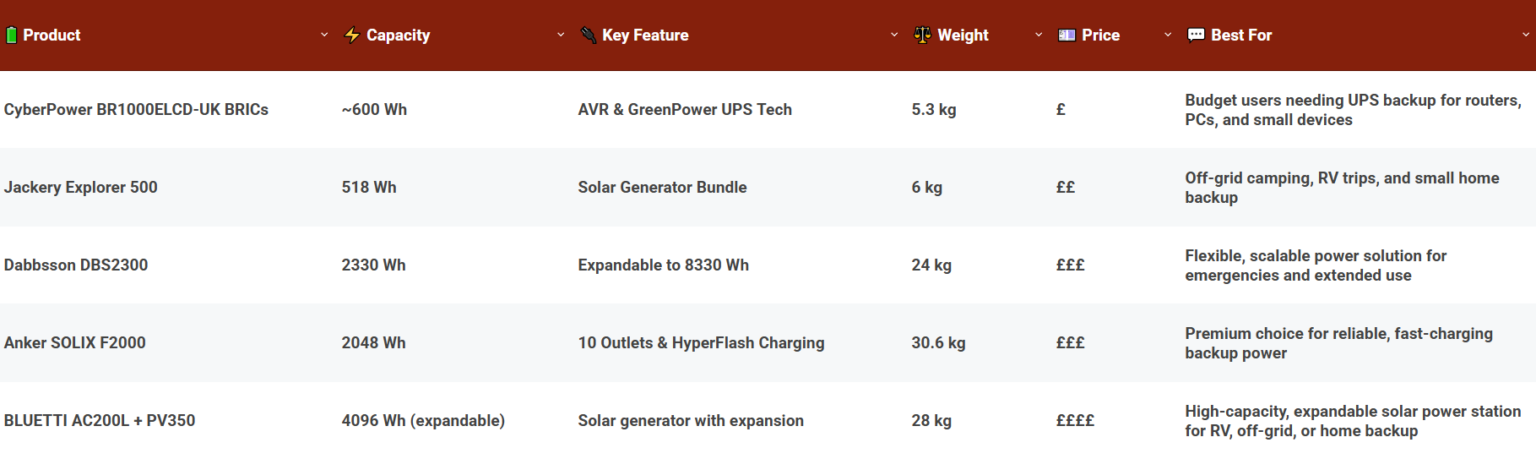Open the Key Feature column dropdown chevron
The width and height of the screenshot is (1536, 459).
(894, 35)
